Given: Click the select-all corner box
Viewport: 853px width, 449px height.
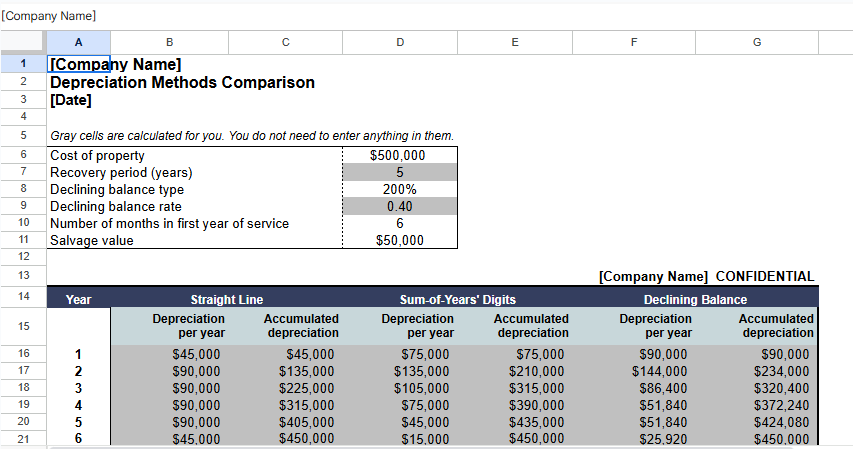Looking at the screenshot, I should tap(23, 41).
